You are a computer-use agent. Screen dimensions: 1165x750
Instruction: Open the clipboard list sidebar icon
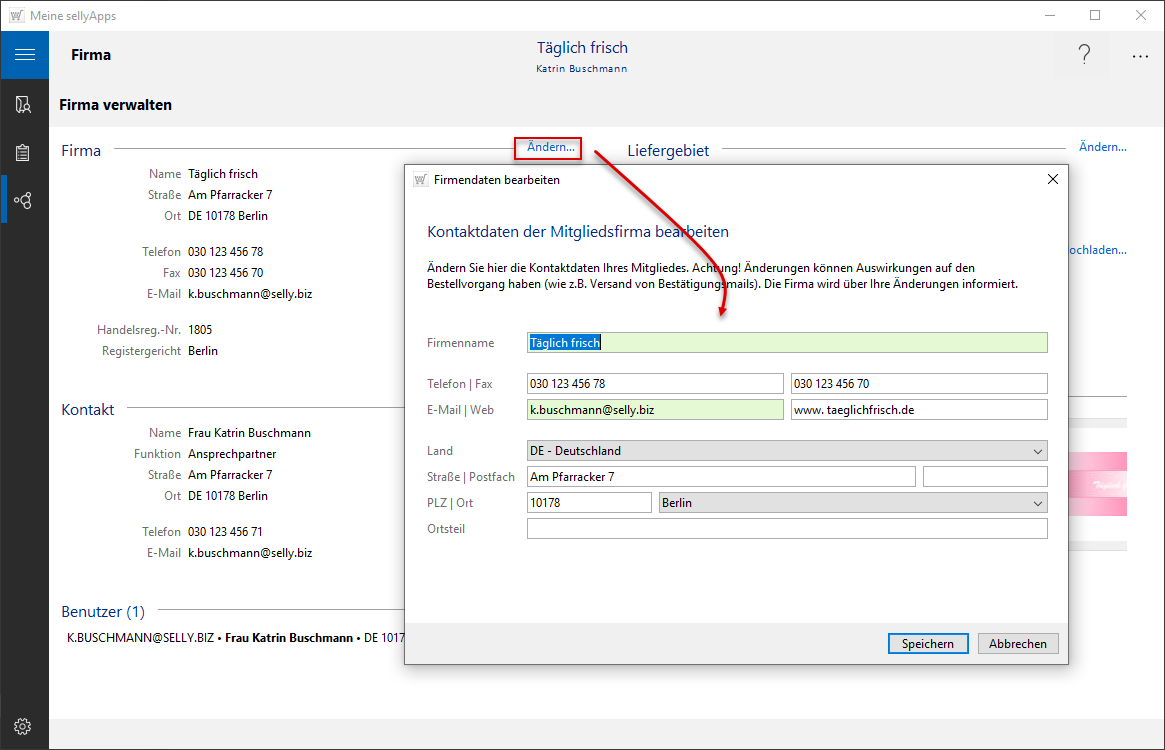click(x=24, y=153)
